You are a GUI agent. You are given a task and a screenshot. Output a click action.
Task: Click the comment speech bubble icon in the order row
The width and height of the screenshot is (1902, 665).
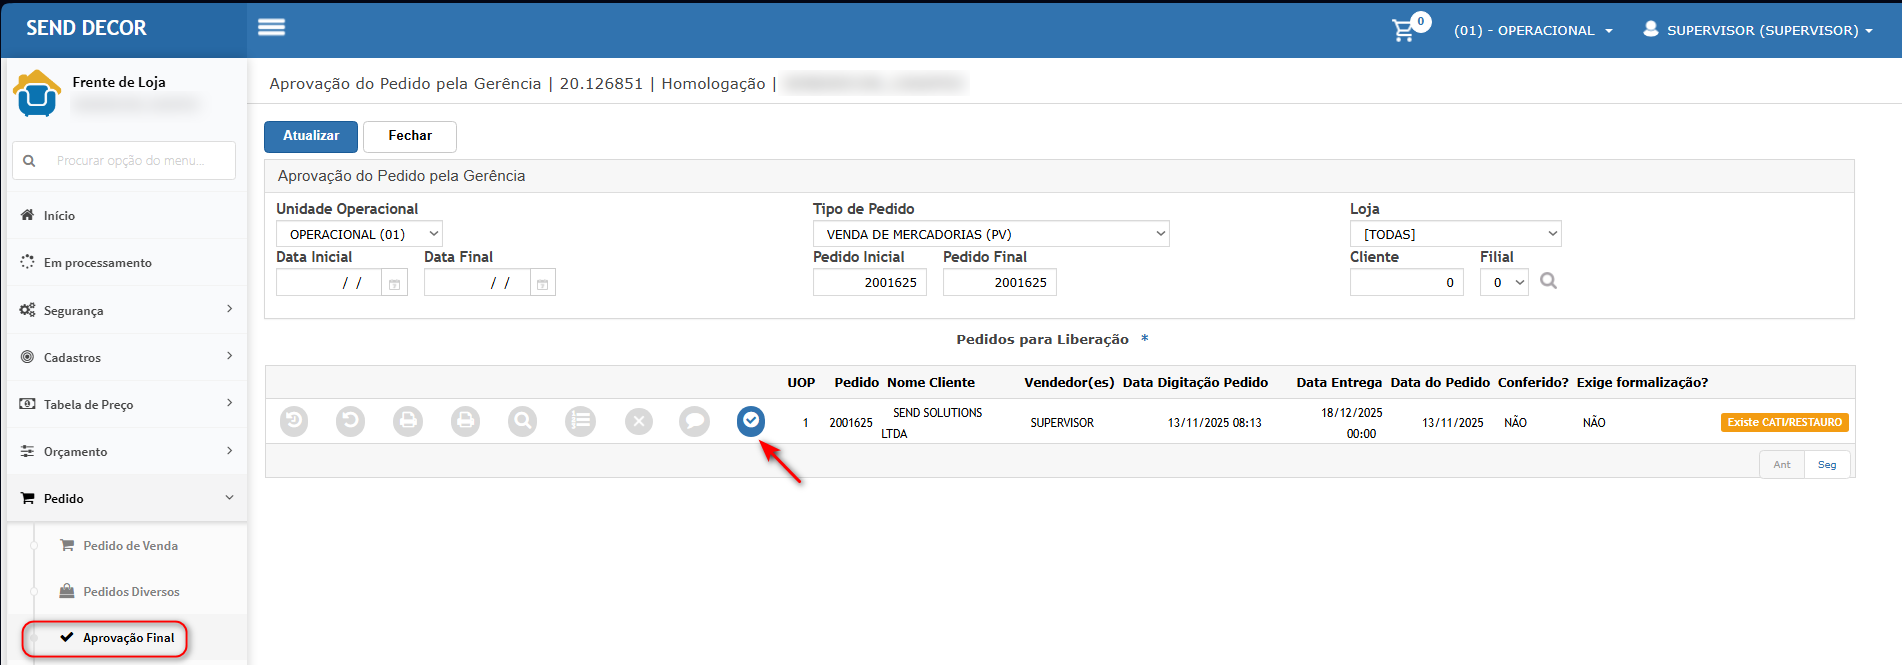(694, 422)
